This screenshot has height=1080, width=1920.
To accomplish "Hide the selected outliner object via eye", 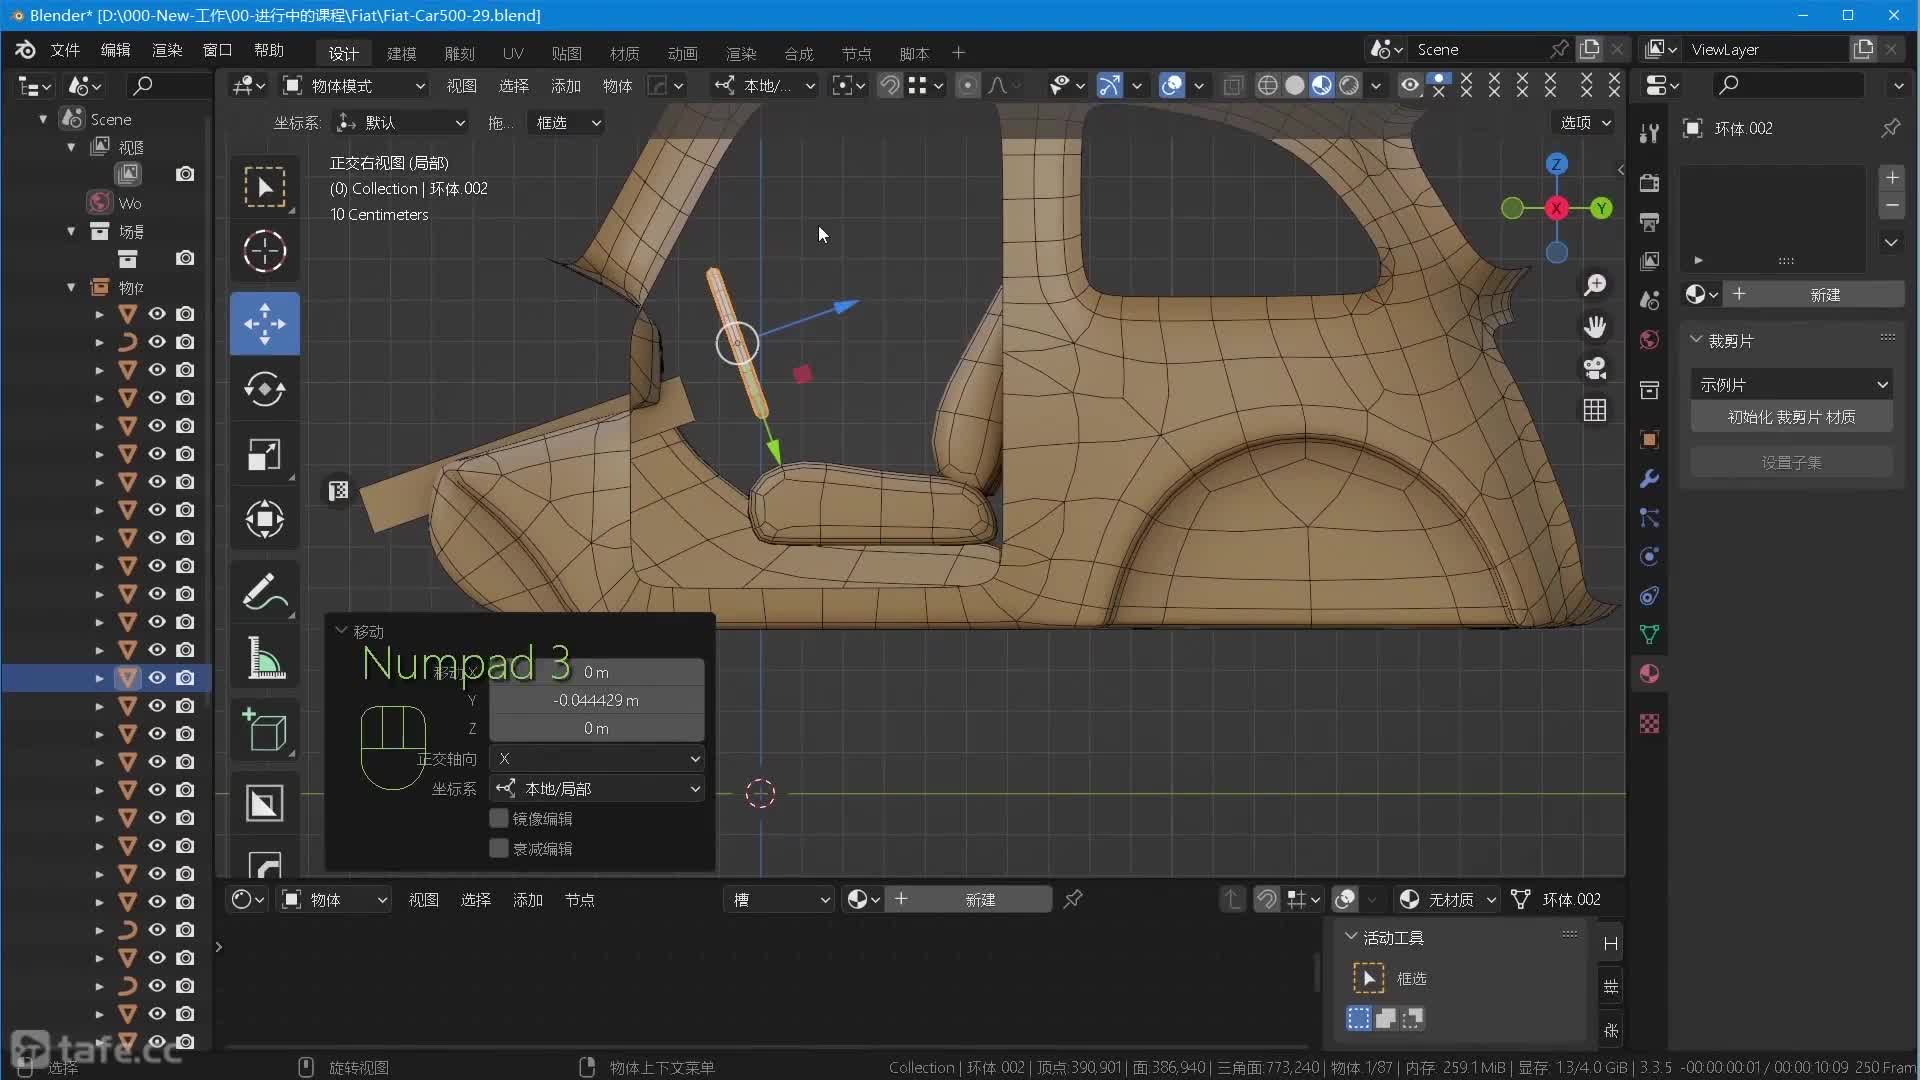I will tap(157, 678).
